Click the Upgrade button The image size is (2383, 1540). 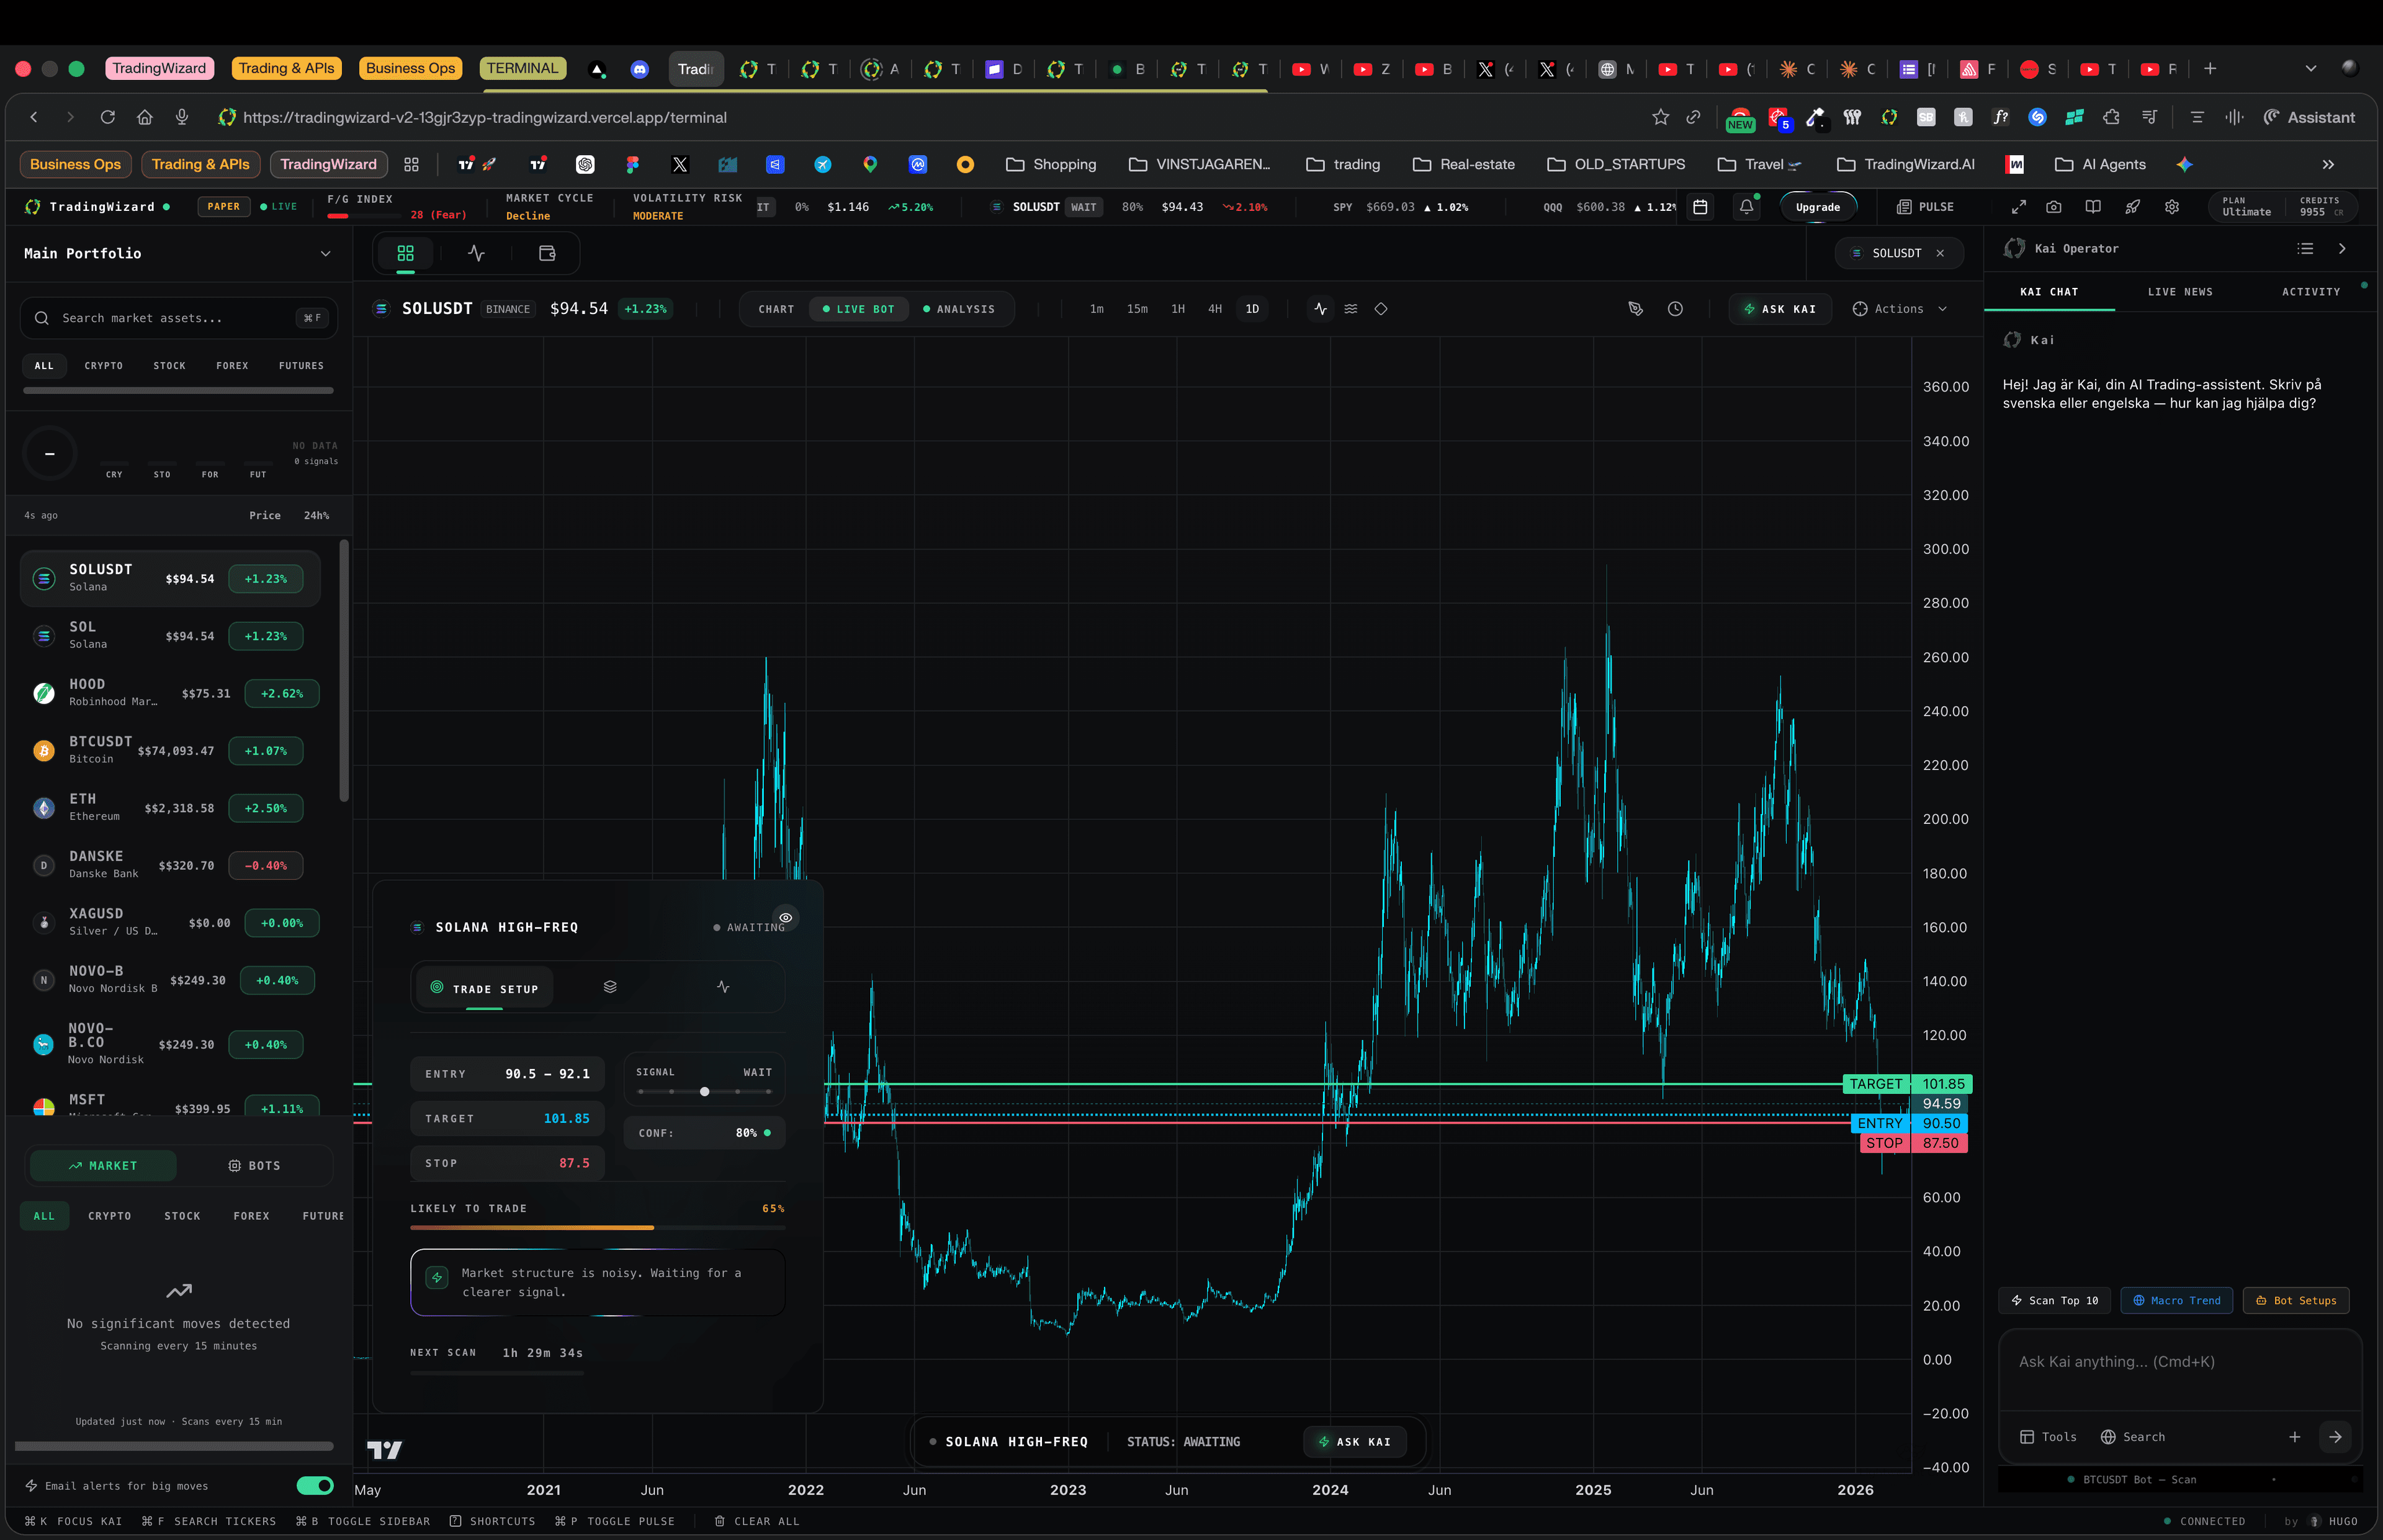point(1818,207)
